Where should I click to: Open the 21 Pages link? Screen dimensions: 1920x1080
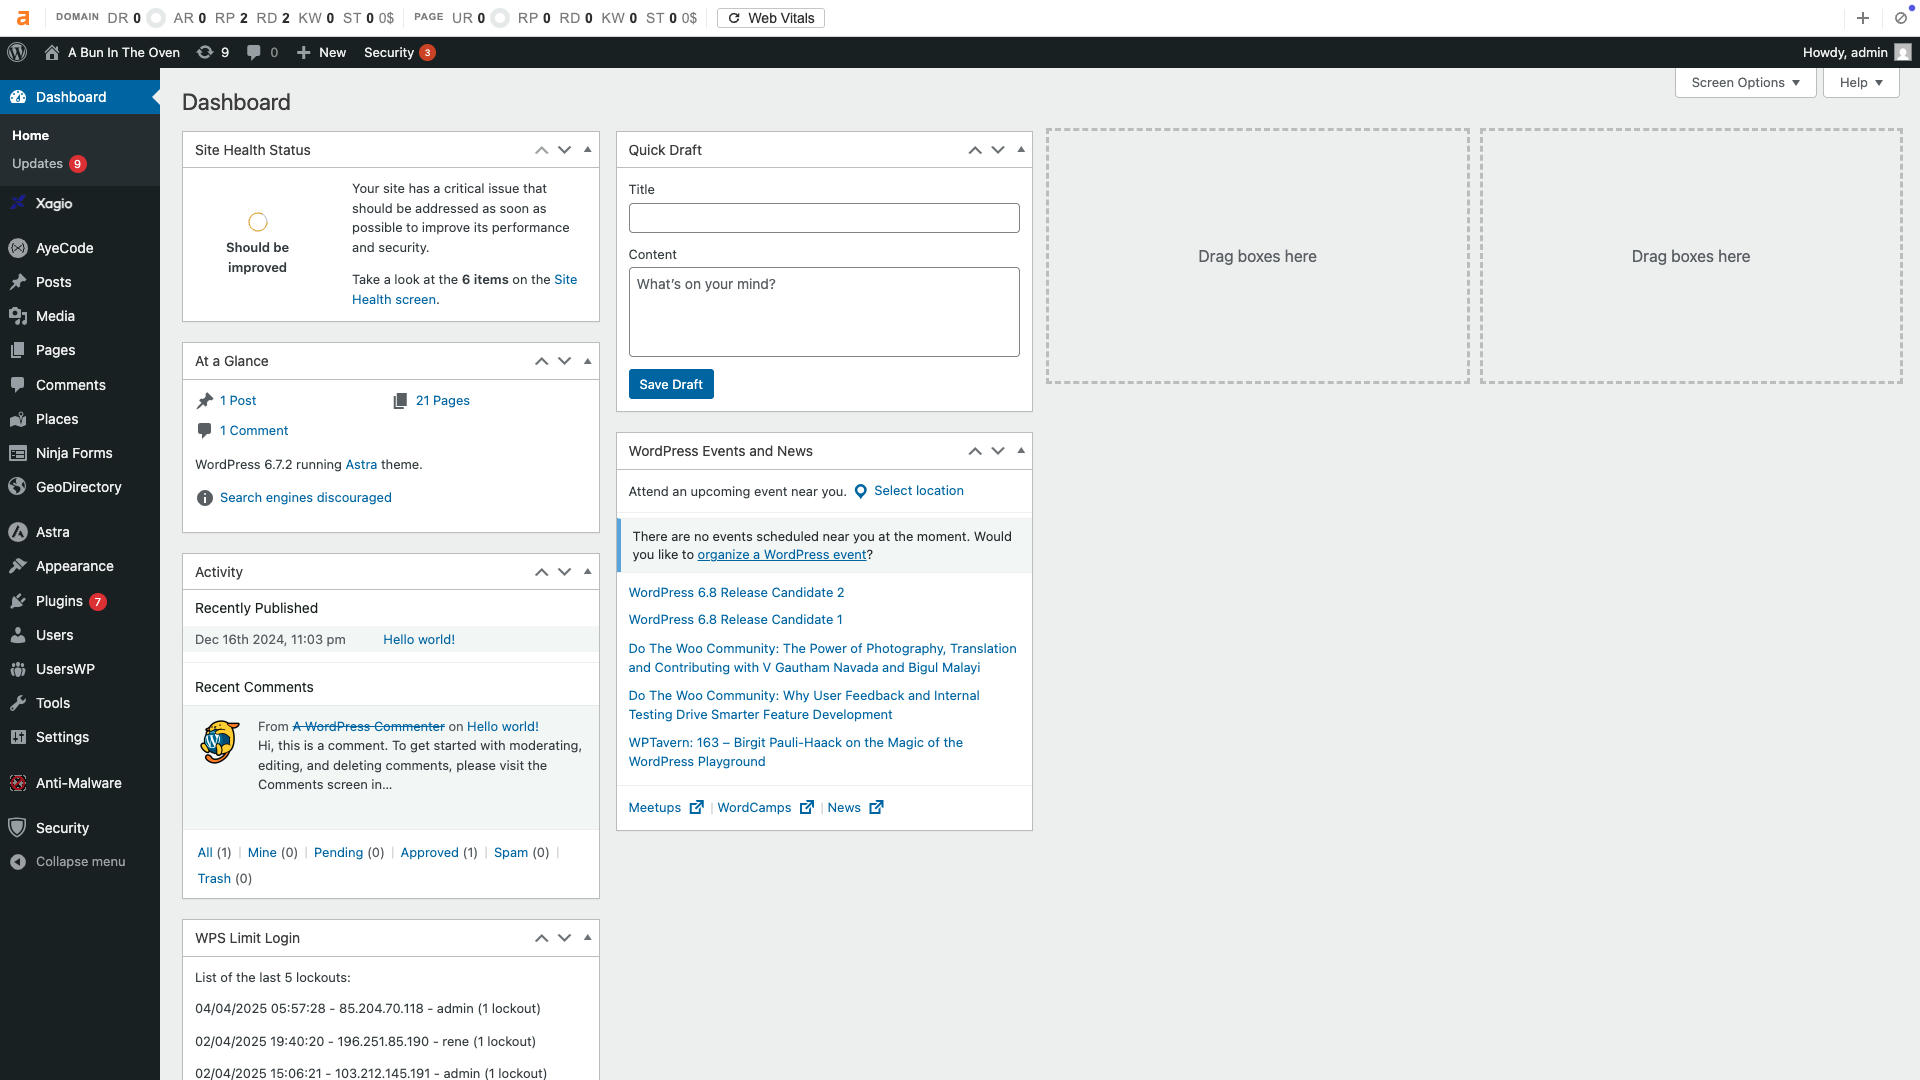(443, 401)
